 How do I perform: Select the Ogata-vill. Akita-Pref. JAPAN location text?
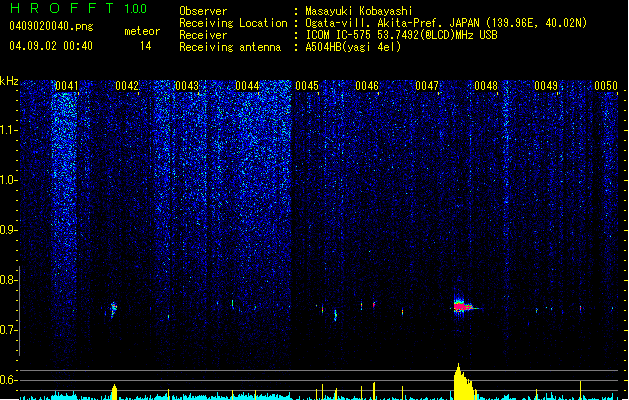[x=446, y=23]
